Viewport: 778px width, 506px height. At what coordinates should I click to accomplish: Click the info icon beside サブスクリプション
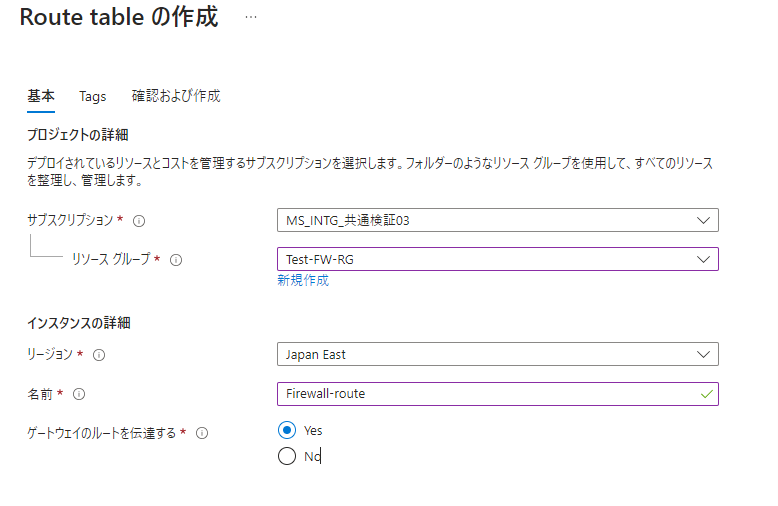click(140, 221)
